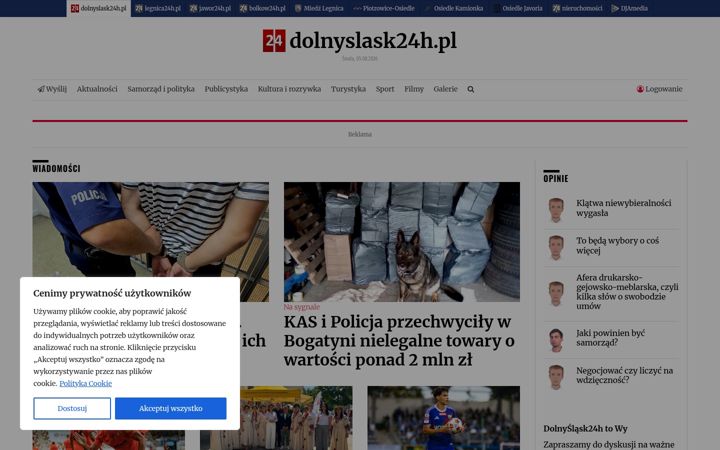Screen dimensions: 720x450
Task: Open the procession crowd photo thumbnail
Action: [296, 418]
